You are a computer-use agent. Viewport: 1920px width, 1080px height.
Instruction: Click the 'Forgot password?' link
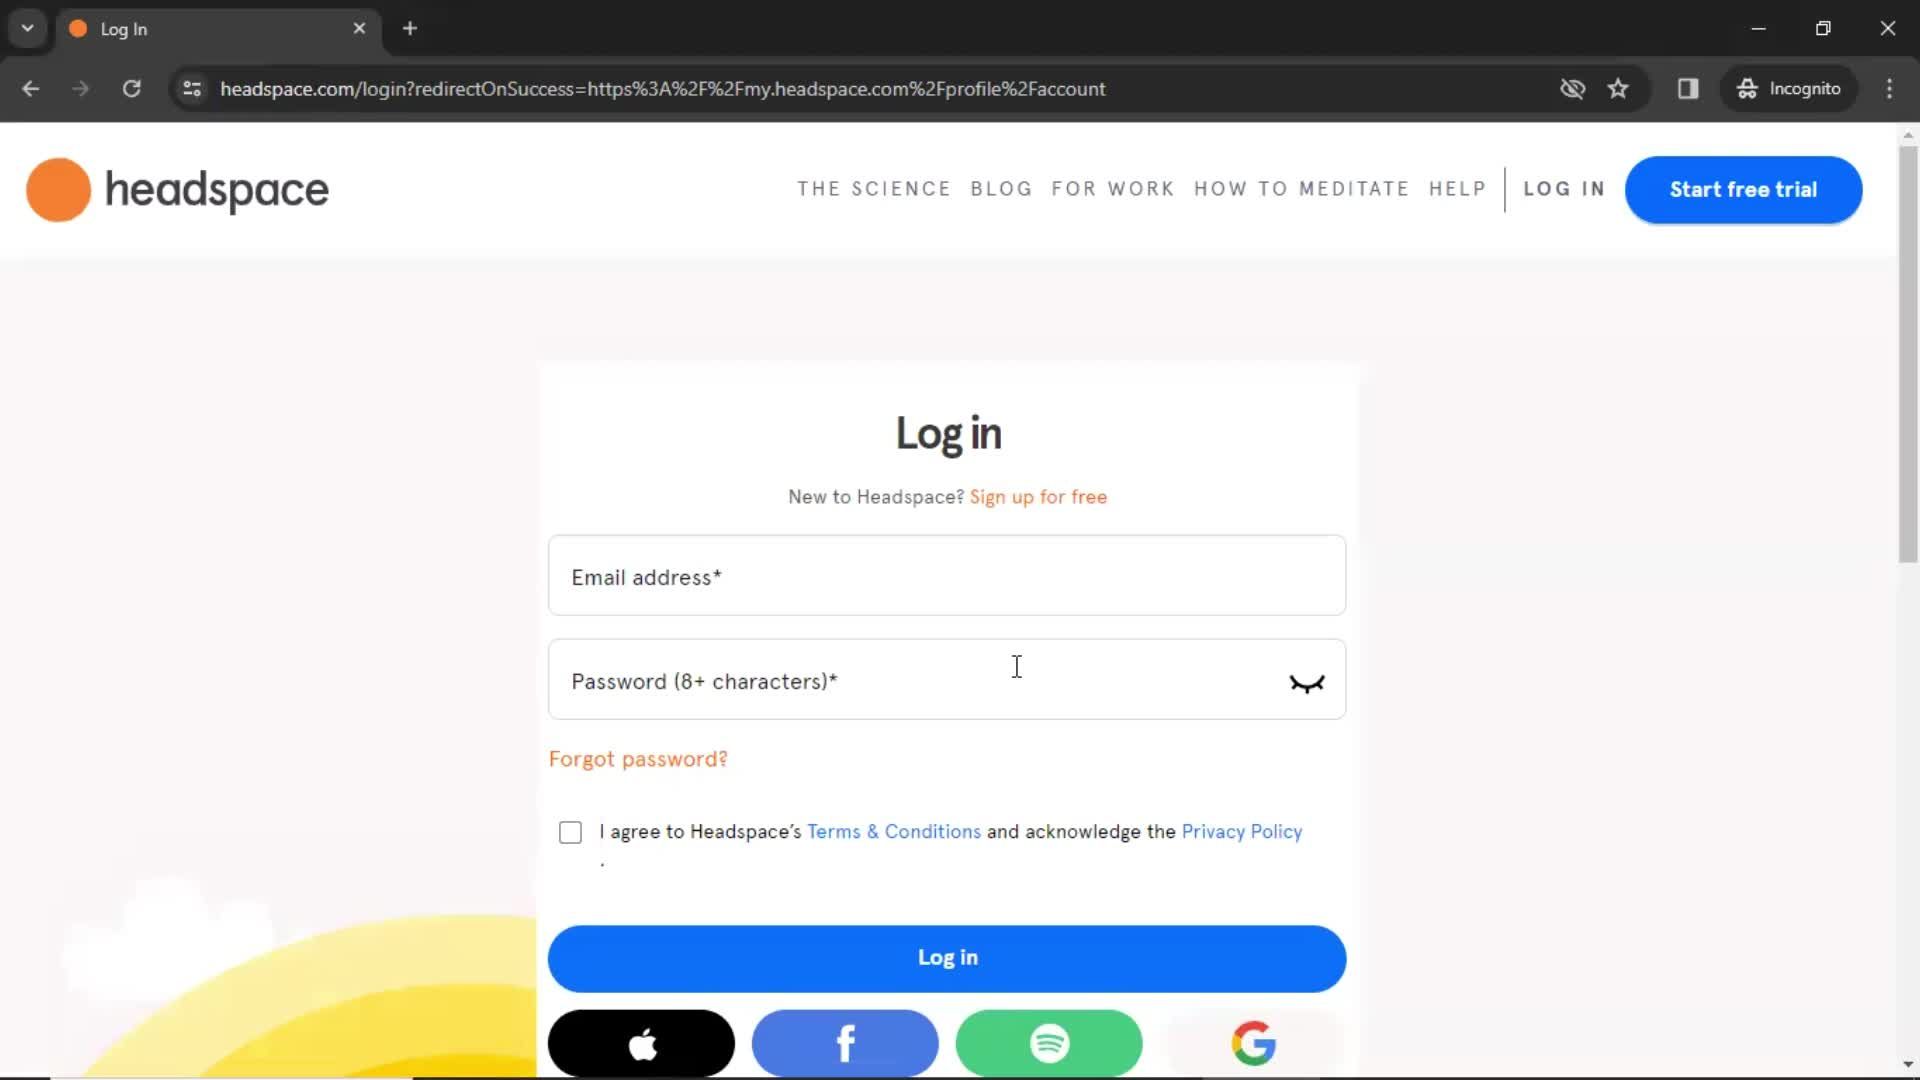(638, 760)
